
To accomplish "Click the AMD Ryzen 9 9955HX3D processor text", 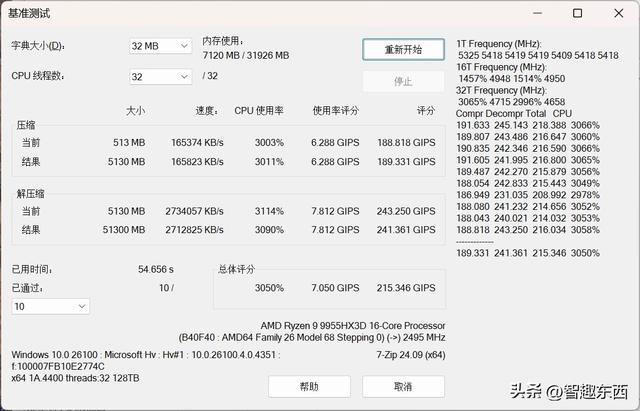I will point(353,326).
